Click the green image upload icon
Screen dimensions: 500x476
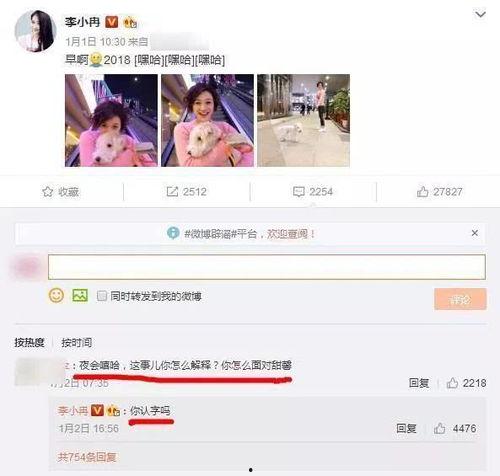[80, 295]
